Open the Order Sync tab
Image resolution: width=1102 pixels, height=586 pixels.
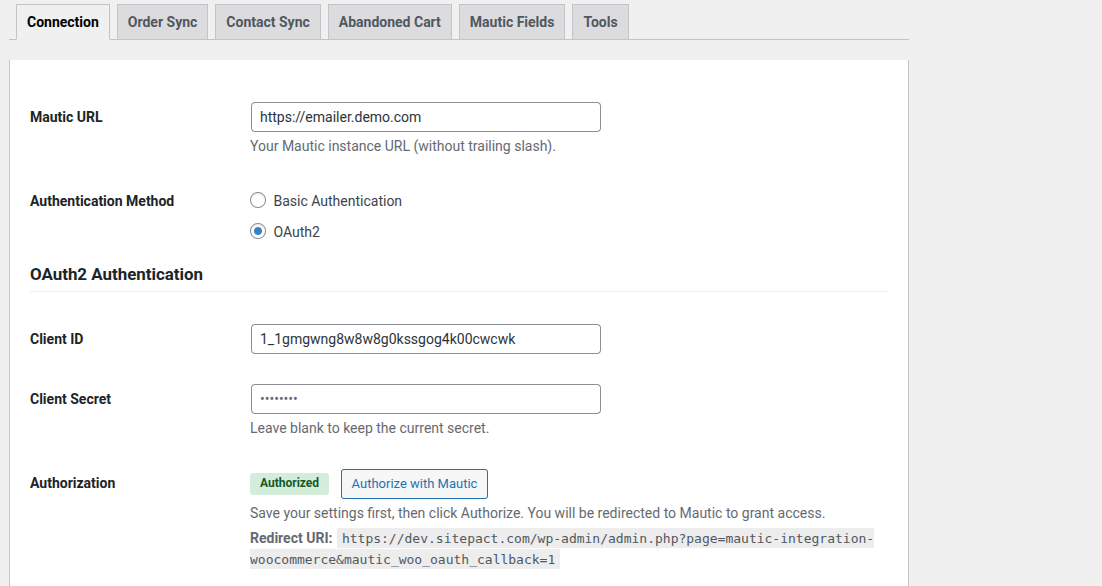coord(162,22)
